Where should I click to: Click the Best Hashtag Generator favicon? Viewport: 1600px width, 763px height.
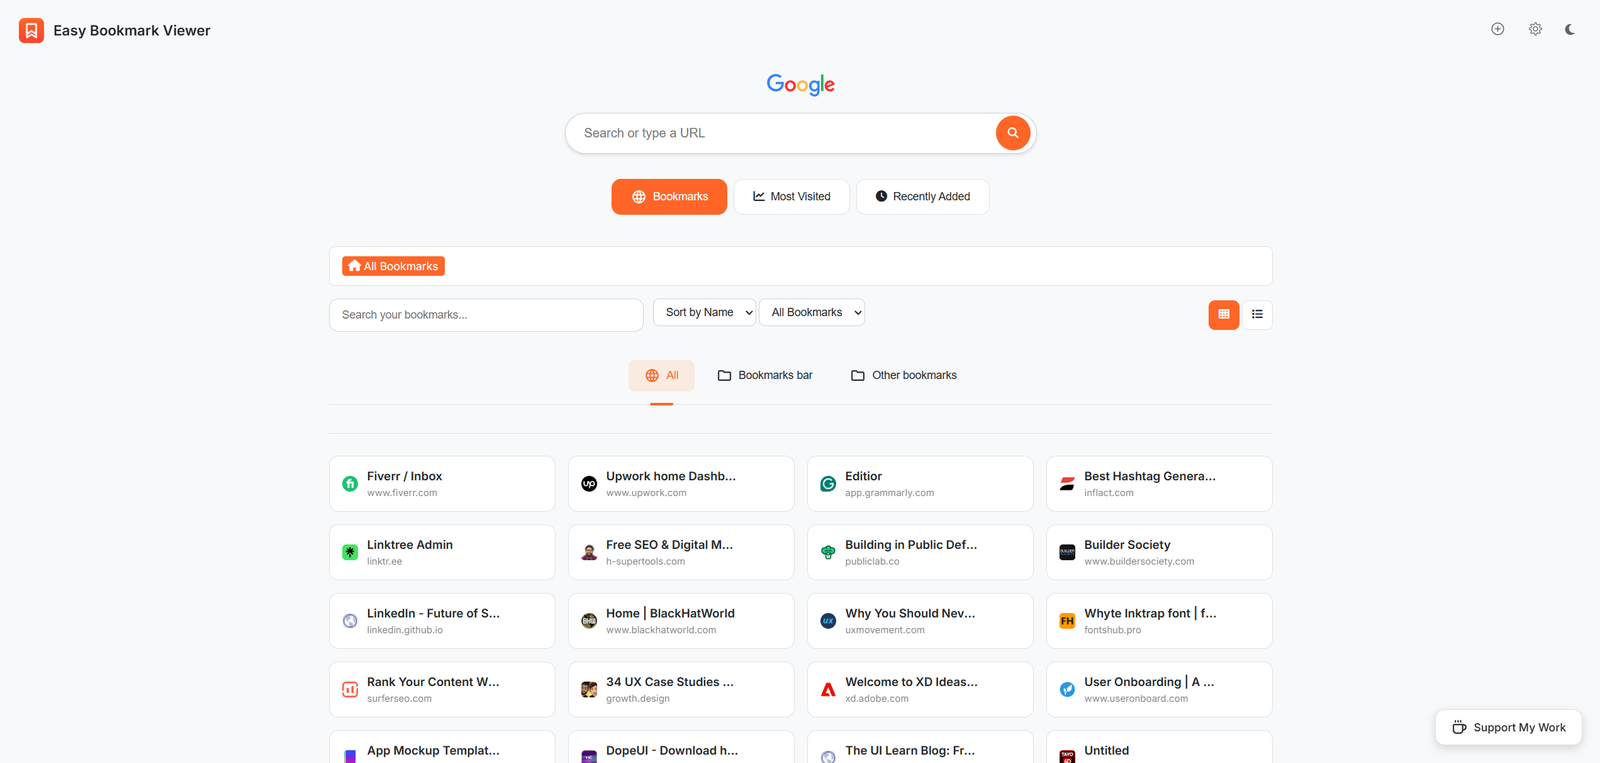[x=1067, y=484]
